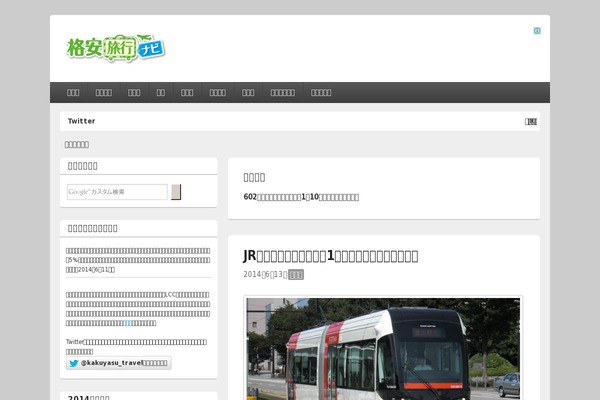Click the 格安旅行ナビ site logo

point(116,48)
